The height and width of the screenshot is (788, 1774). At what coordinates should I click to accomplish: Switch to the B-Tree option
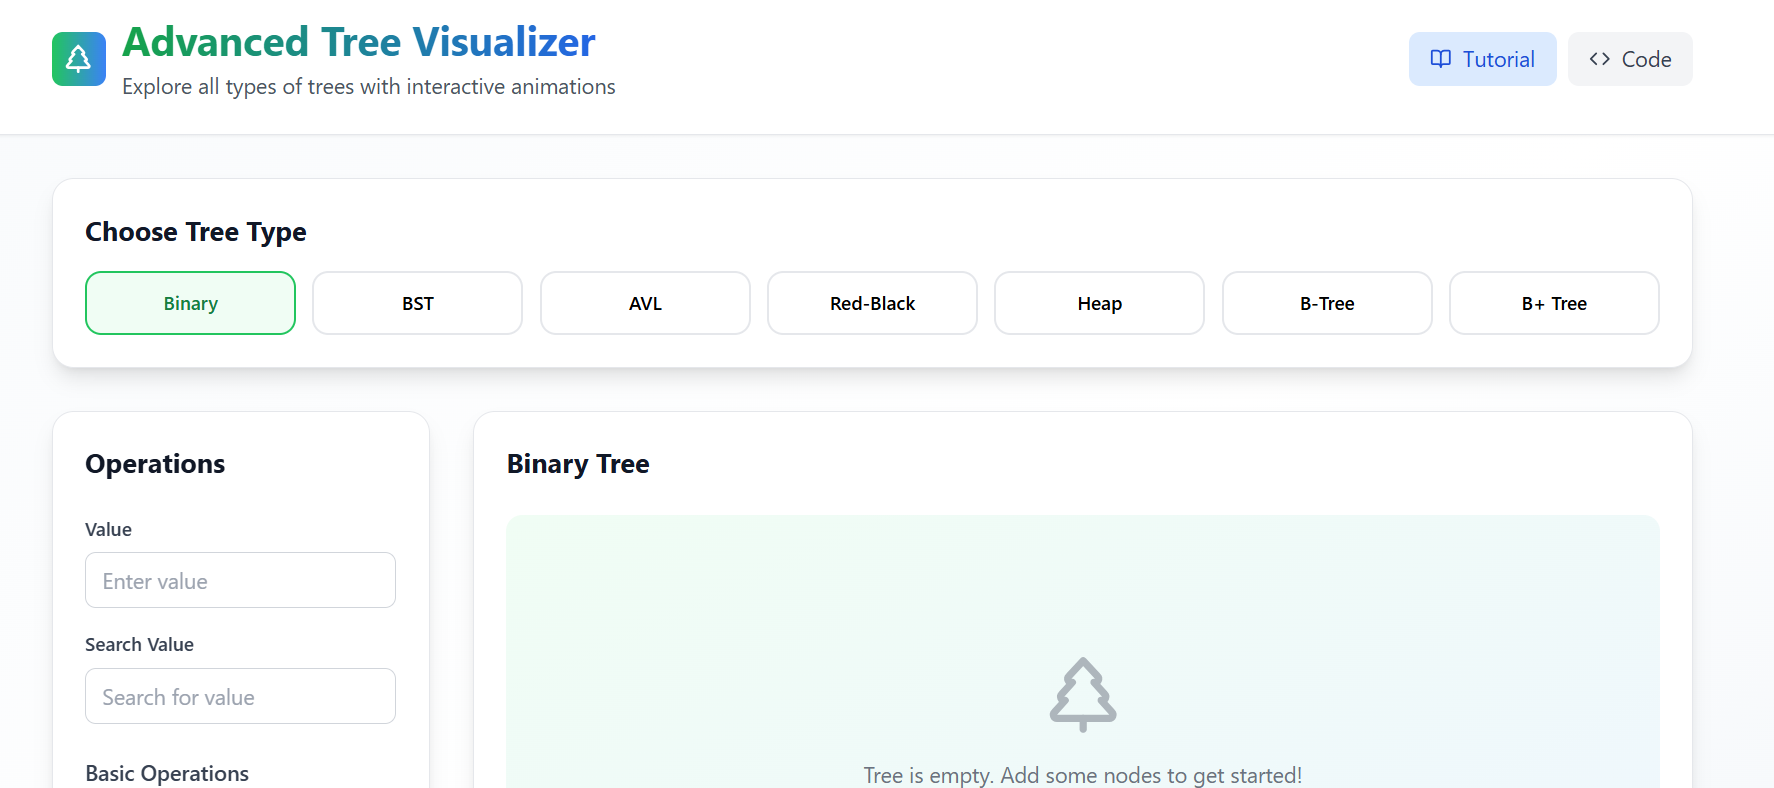pos(1327,303)
